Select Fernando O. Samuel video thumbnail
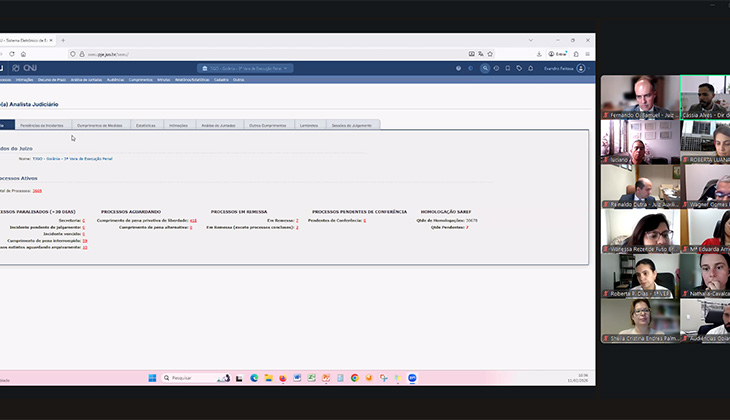 point(640,97)
